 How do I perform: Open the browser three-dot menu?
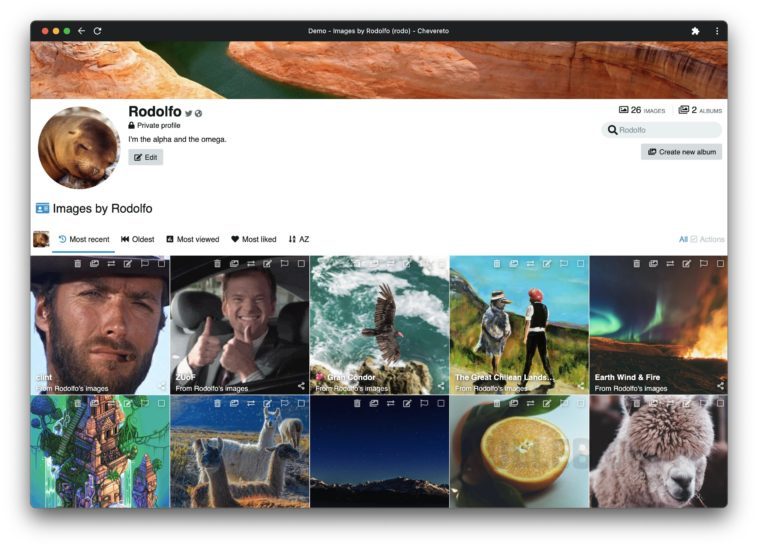click(717, 31)
